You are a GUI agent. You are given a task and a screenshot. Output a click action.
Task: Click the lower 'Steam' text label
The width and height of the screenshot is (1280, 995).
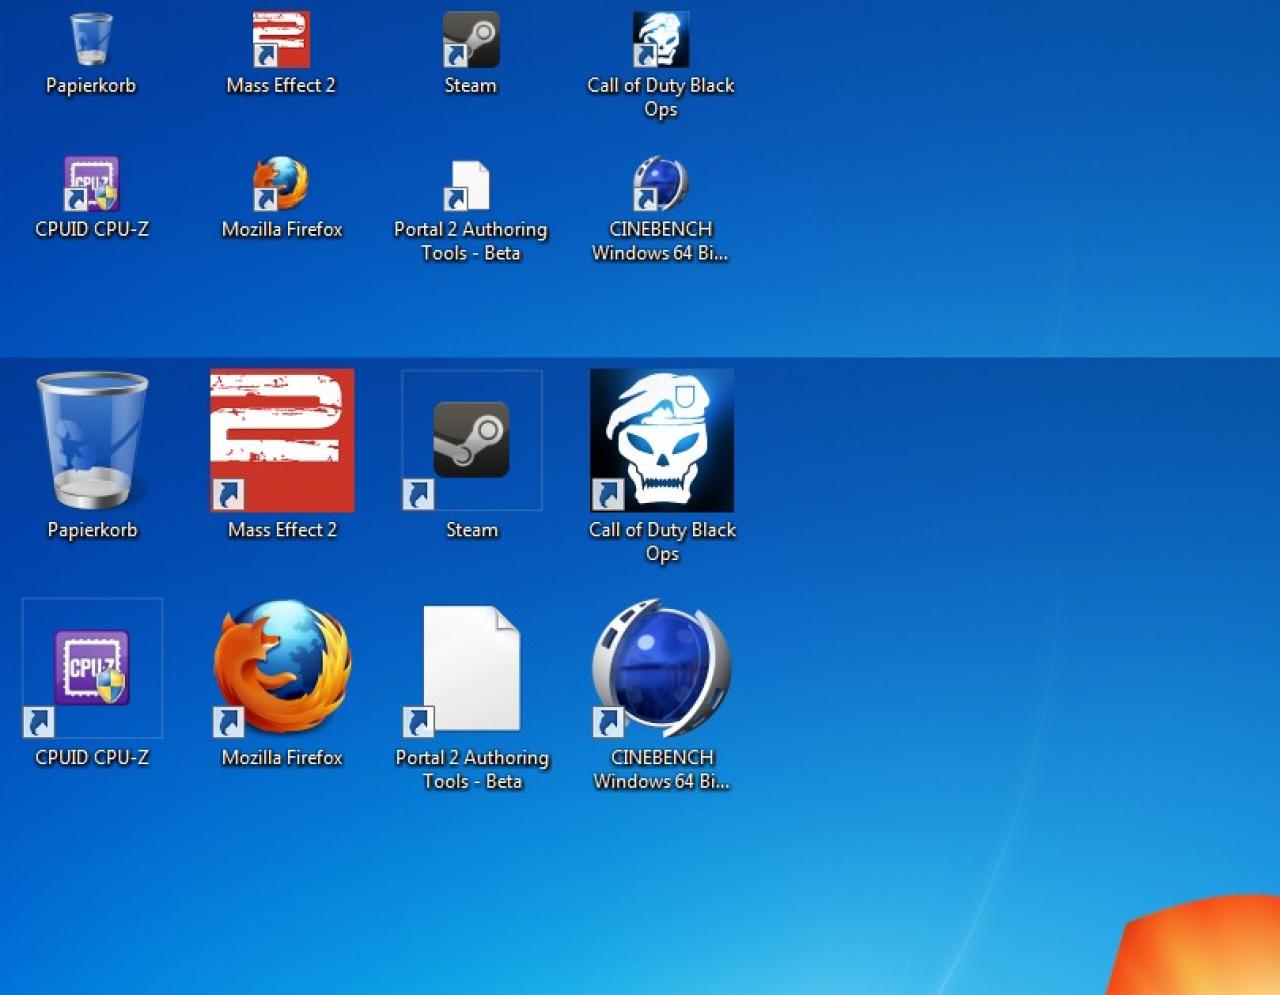472,530
